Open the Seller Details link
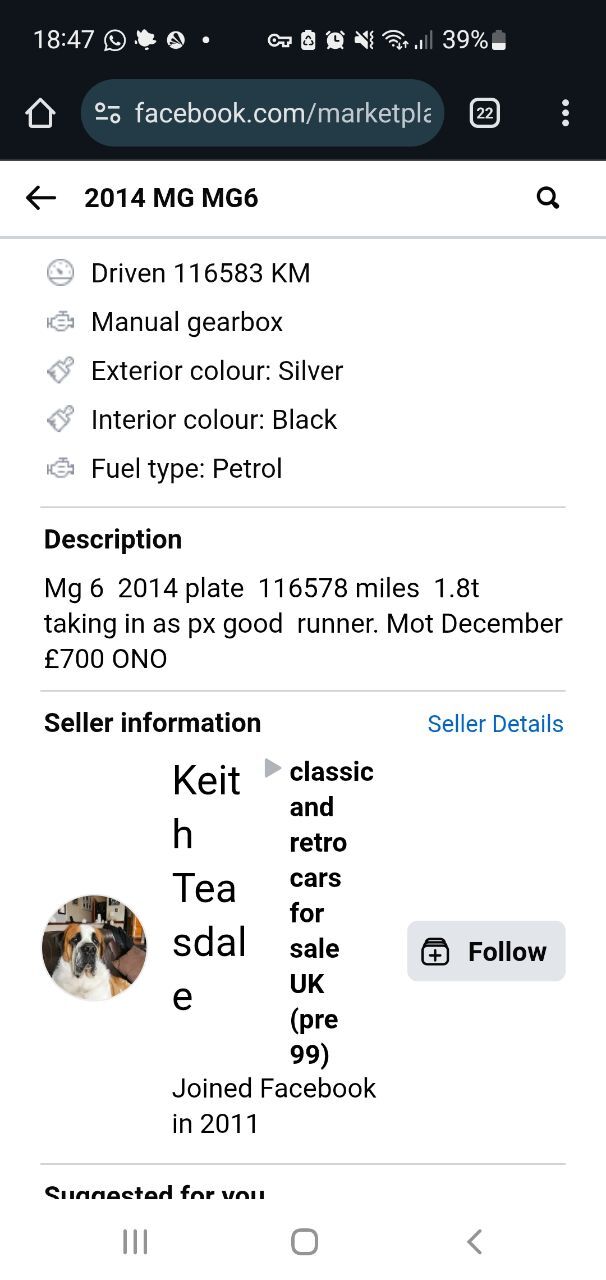Screen dimensions: 606x1280 tap(495, 724)
